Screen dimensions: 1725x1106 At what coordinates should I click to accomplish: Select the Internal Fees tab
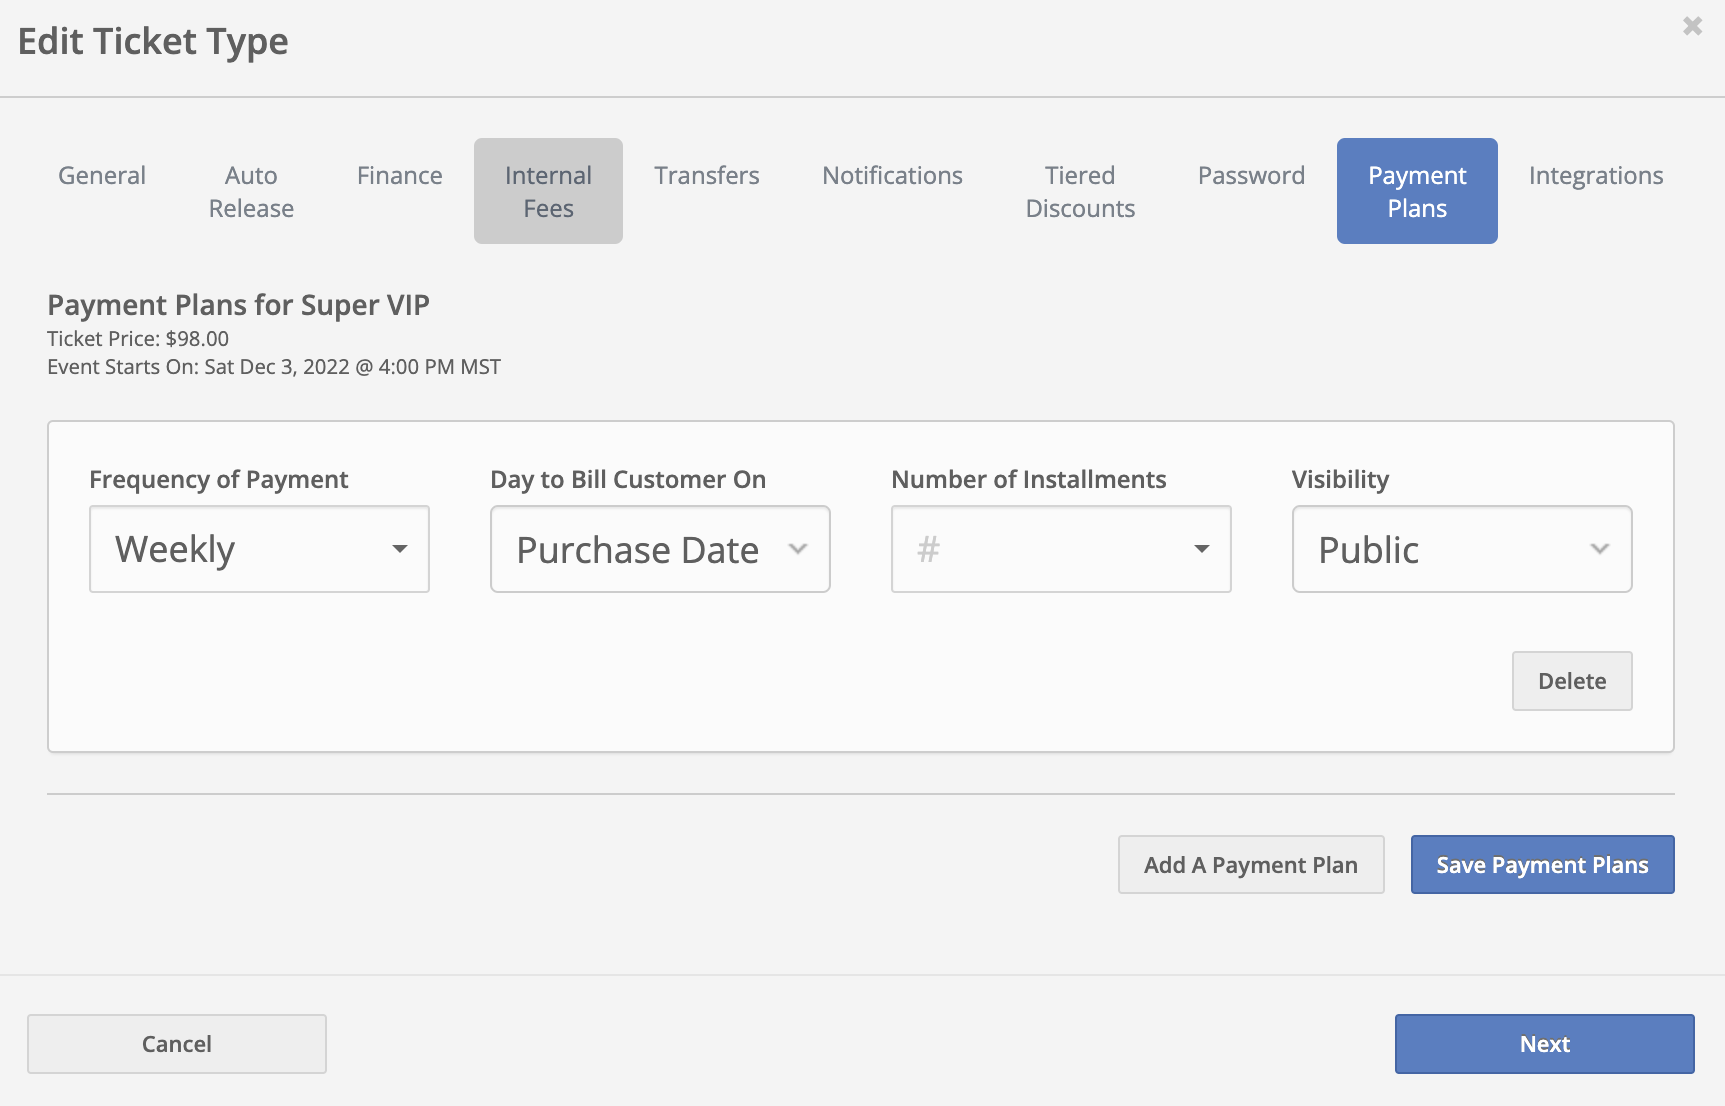[548, 191]
